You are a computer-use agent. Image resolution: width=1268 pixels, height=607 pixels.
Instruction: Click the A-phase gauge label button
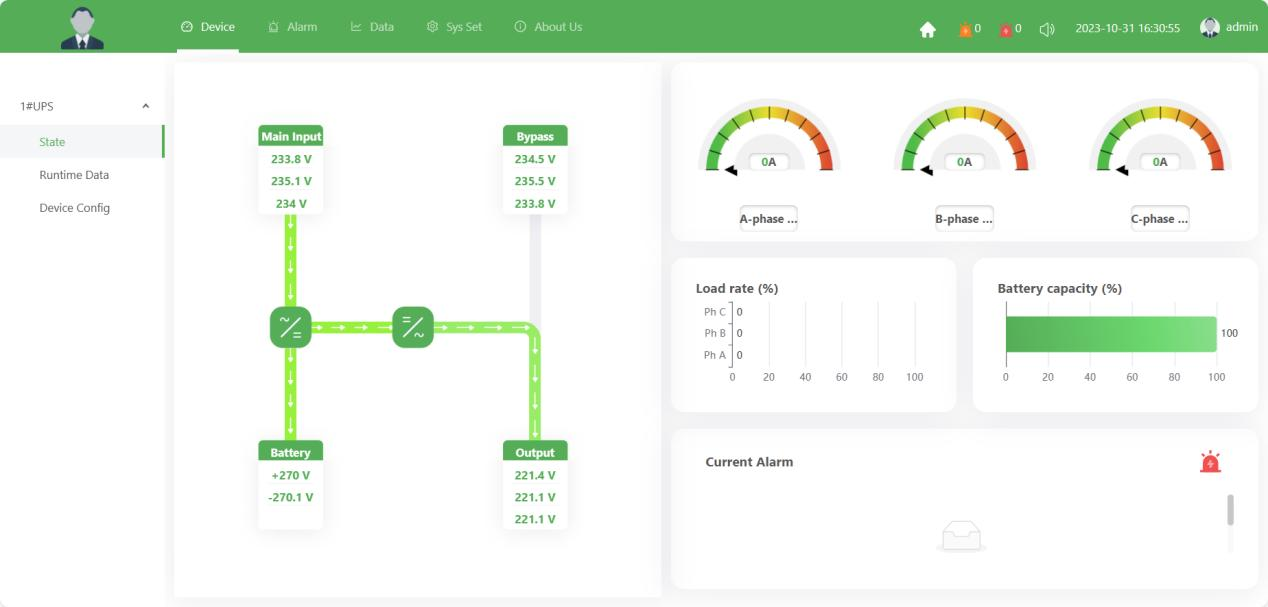coord(768,219)
